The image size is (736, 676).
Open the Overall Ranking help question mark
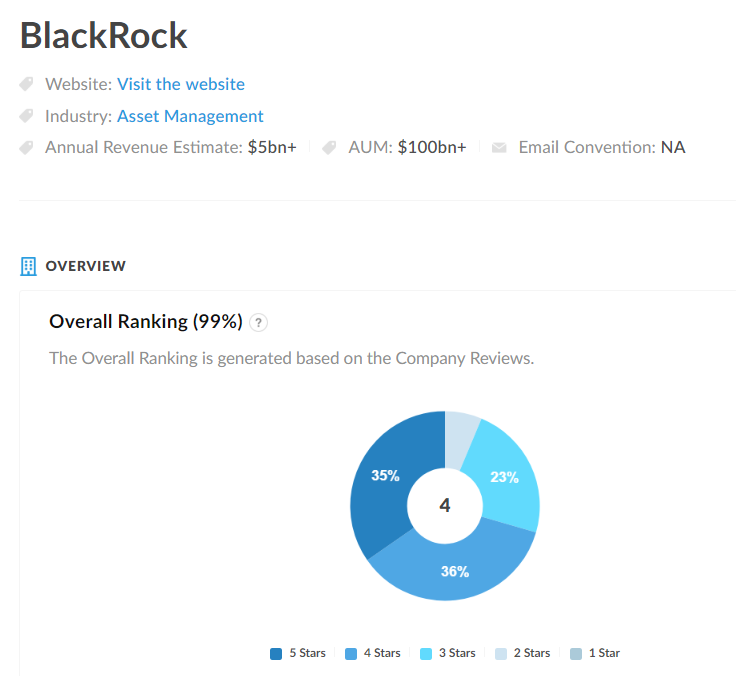[x=259, y=322]
